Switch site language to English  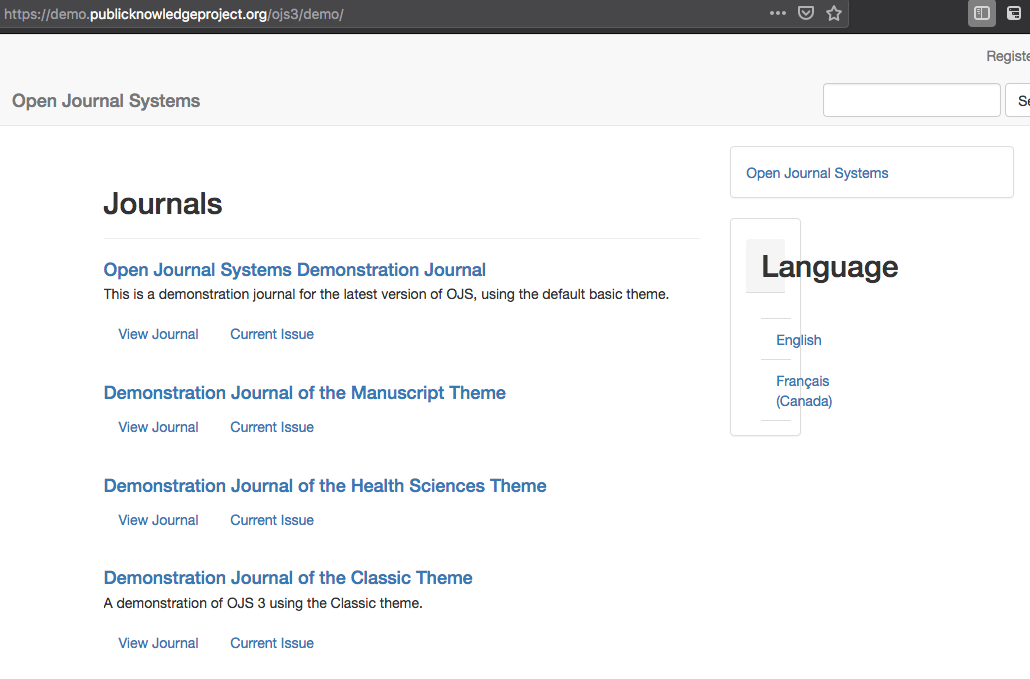click(x=798, y=340)
